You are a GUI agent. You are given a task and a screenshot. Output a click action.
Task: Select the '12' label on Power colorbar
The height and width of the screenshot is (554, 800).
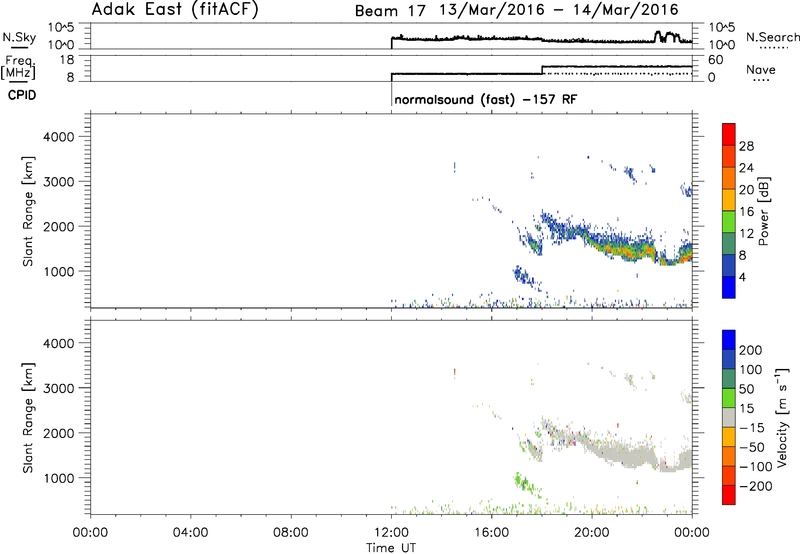tap(746, 234)
